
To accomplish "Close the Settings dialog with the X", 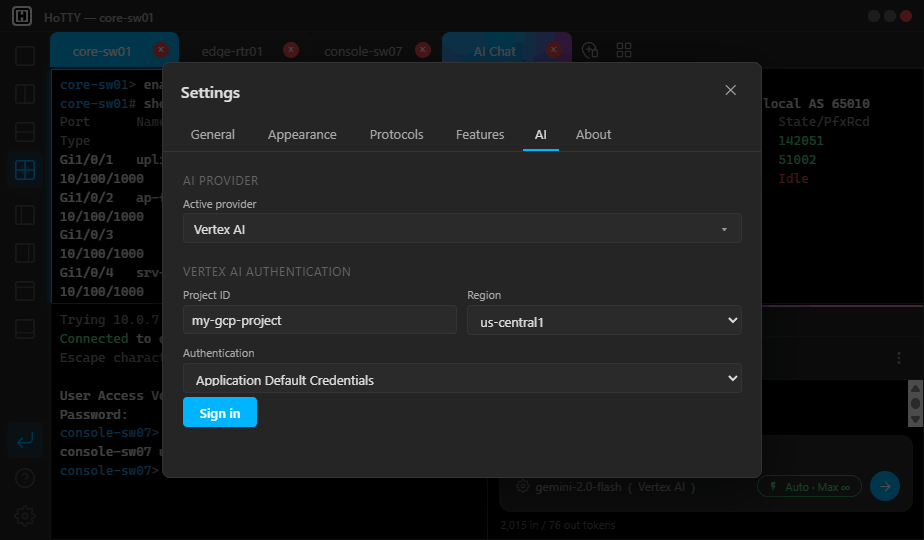I will [x=730, y=90].
